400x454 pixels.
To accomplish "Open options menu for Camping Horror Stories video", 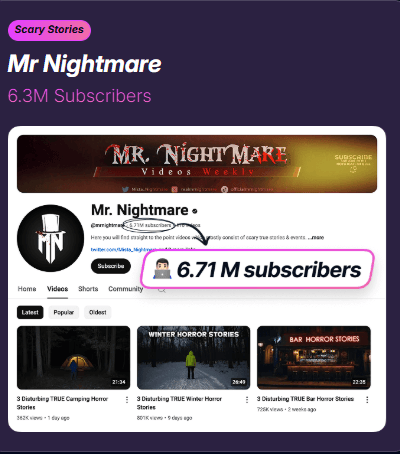I will coord(127,400).
